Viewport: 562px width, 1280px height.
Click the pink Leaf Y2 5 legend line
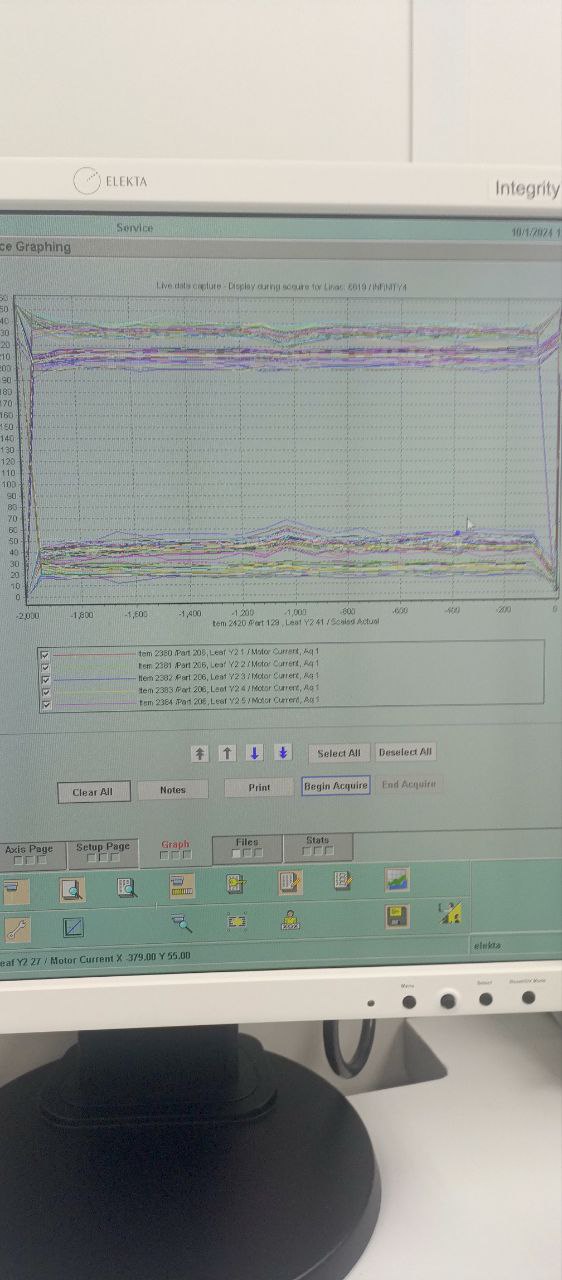pyautogui.click(x=95, y=703)
